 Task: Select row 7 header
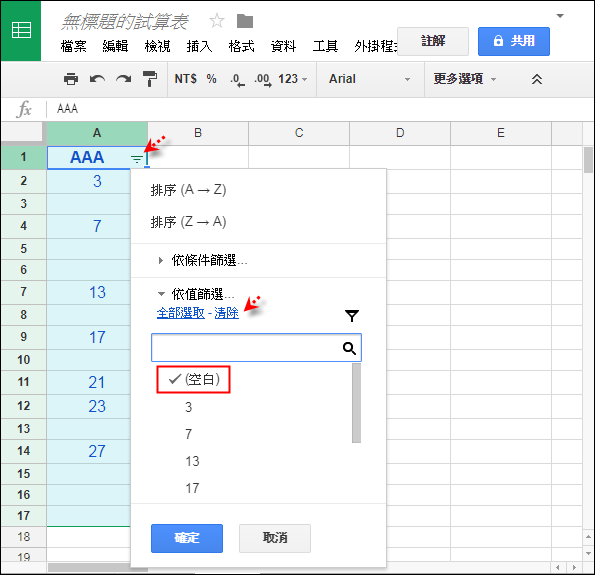(x=24, y=292)
